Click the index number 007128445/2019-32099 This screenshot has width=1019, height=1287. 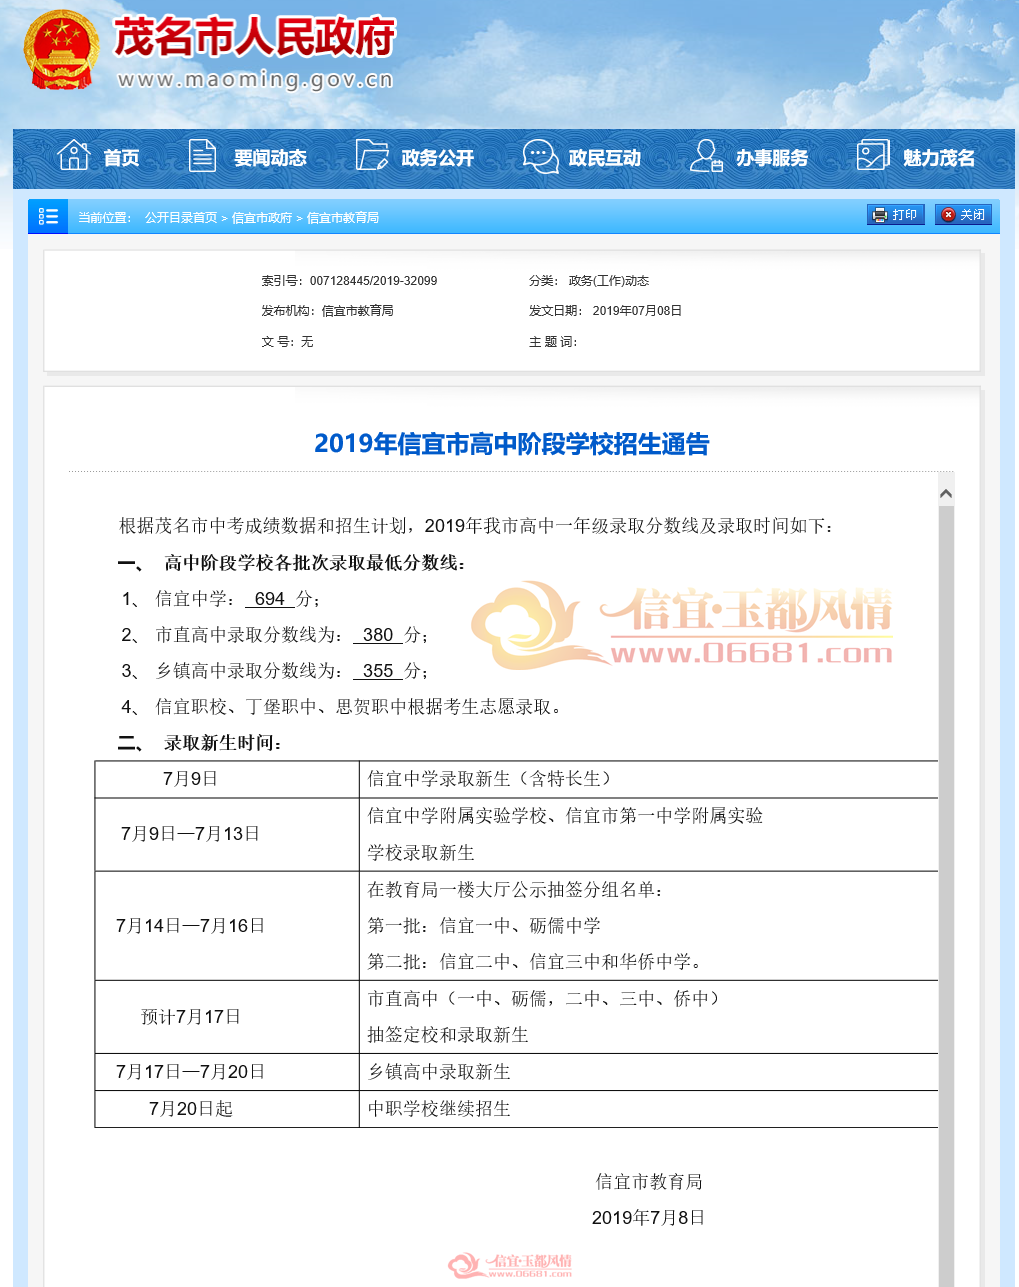point(373,281)
